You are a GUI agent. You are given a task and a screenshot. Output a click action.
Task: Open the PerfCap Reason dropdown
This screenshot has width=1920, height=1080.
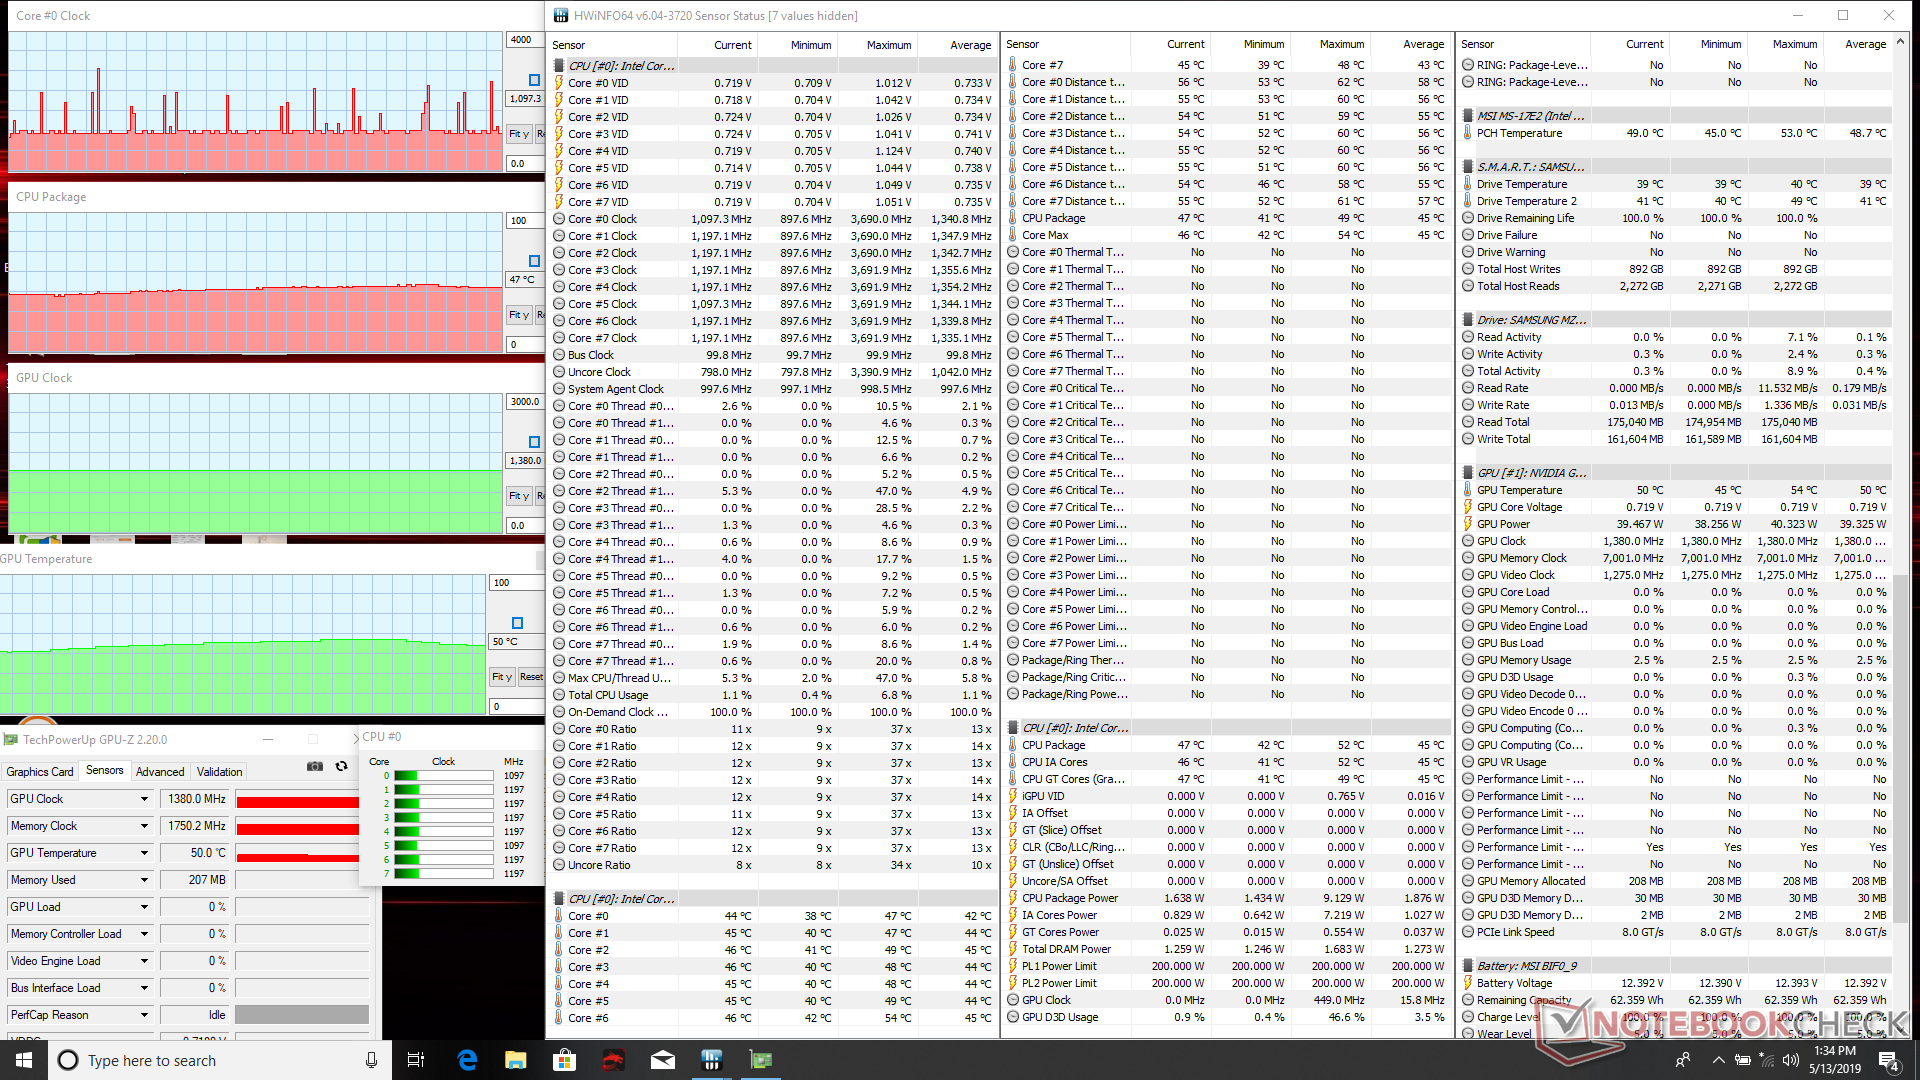point(144,1015)
